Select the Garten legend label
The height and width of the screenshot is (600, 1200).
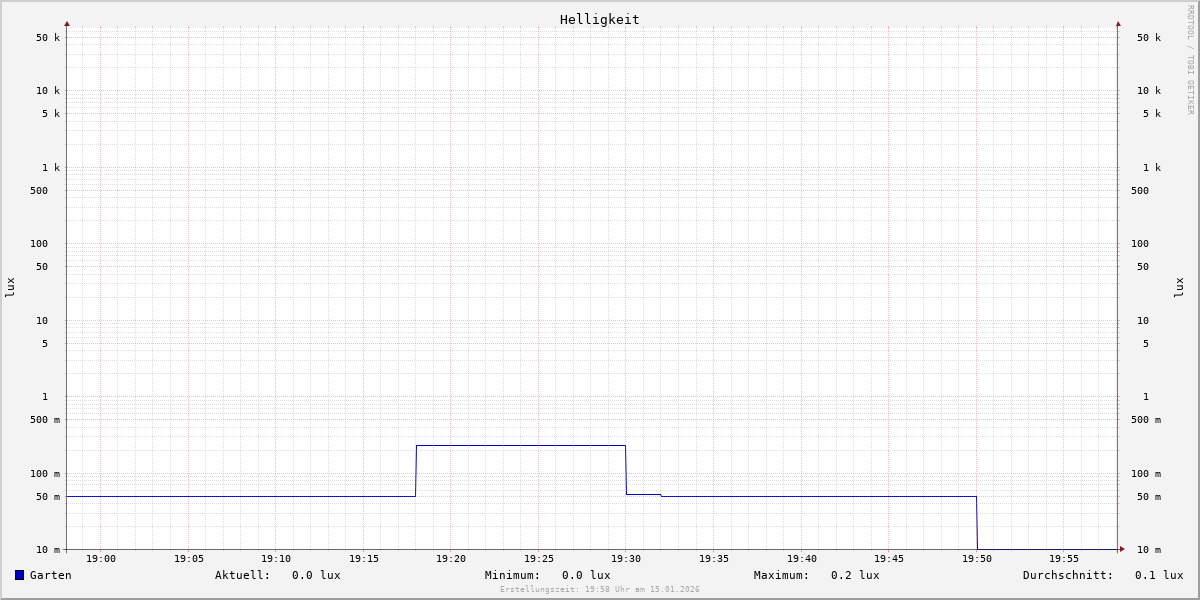(x=51, y=575)
